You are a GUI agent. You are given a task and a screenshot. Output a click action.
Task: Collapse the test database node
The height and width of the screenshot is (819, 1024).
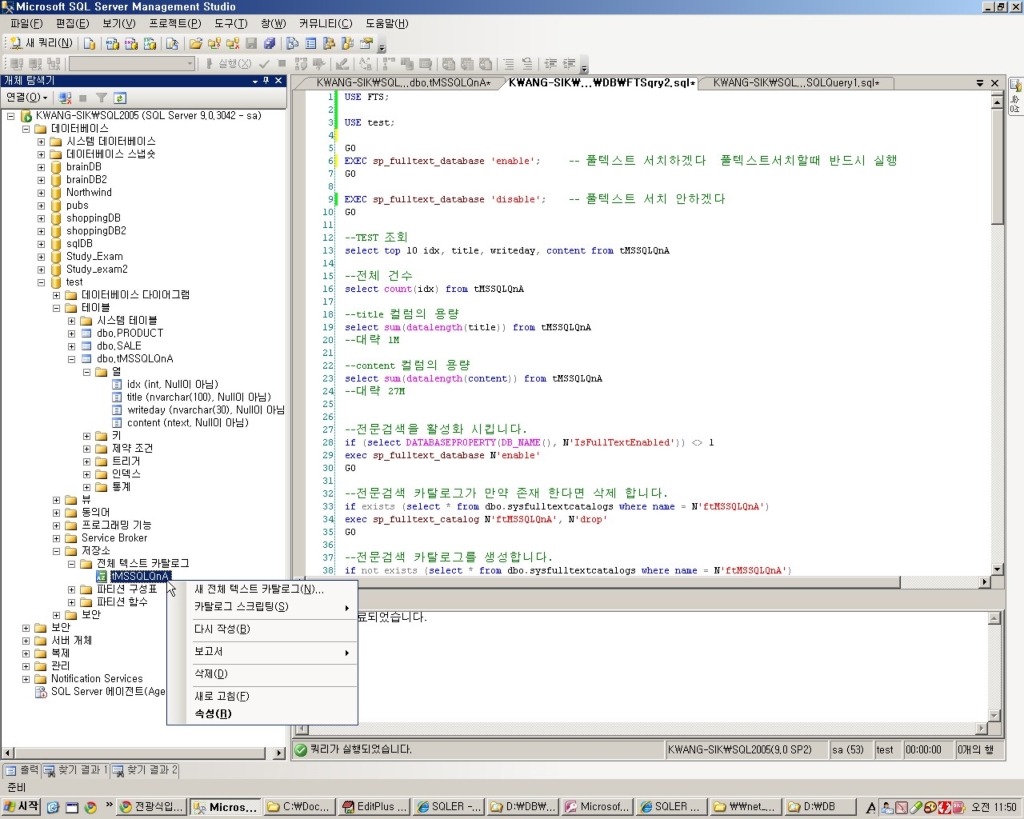coord(41,282)
